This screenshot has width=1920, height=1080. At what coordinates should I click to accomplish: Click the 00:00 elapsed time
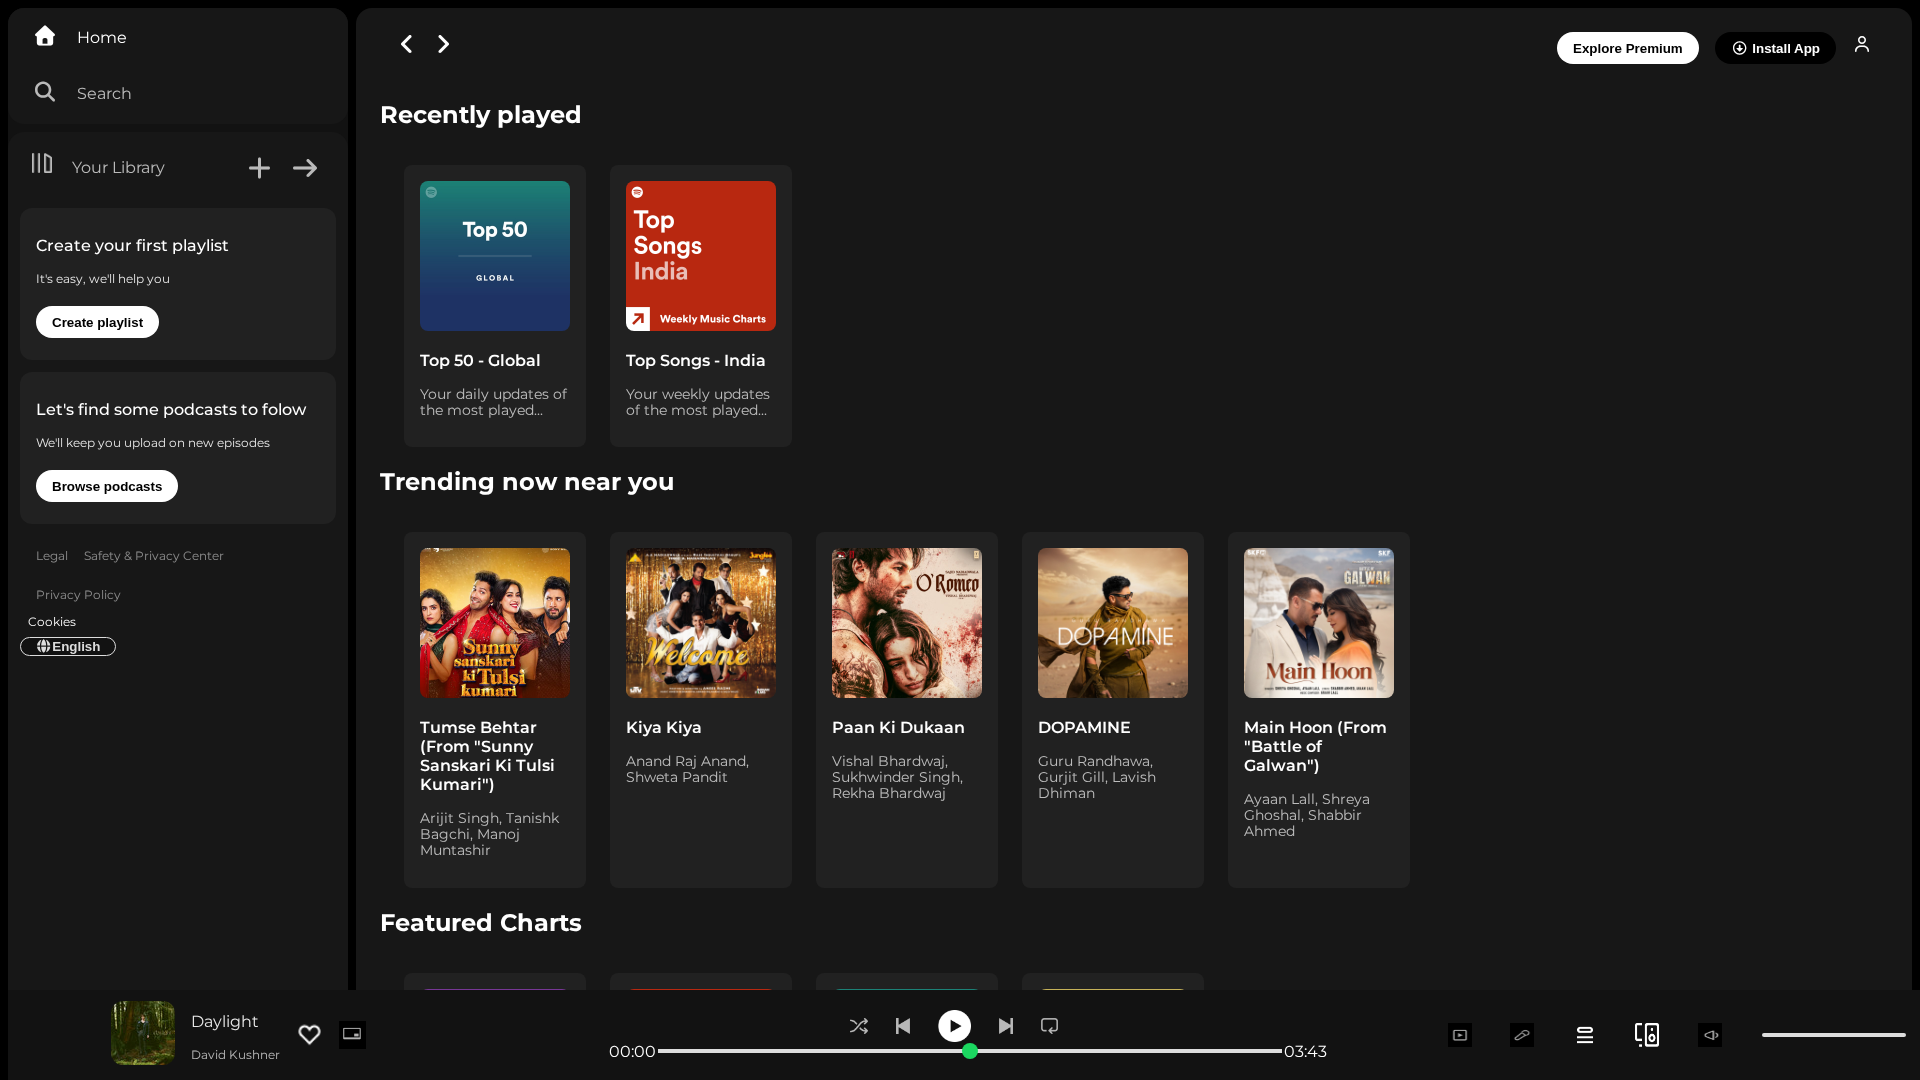(632, 1051)
